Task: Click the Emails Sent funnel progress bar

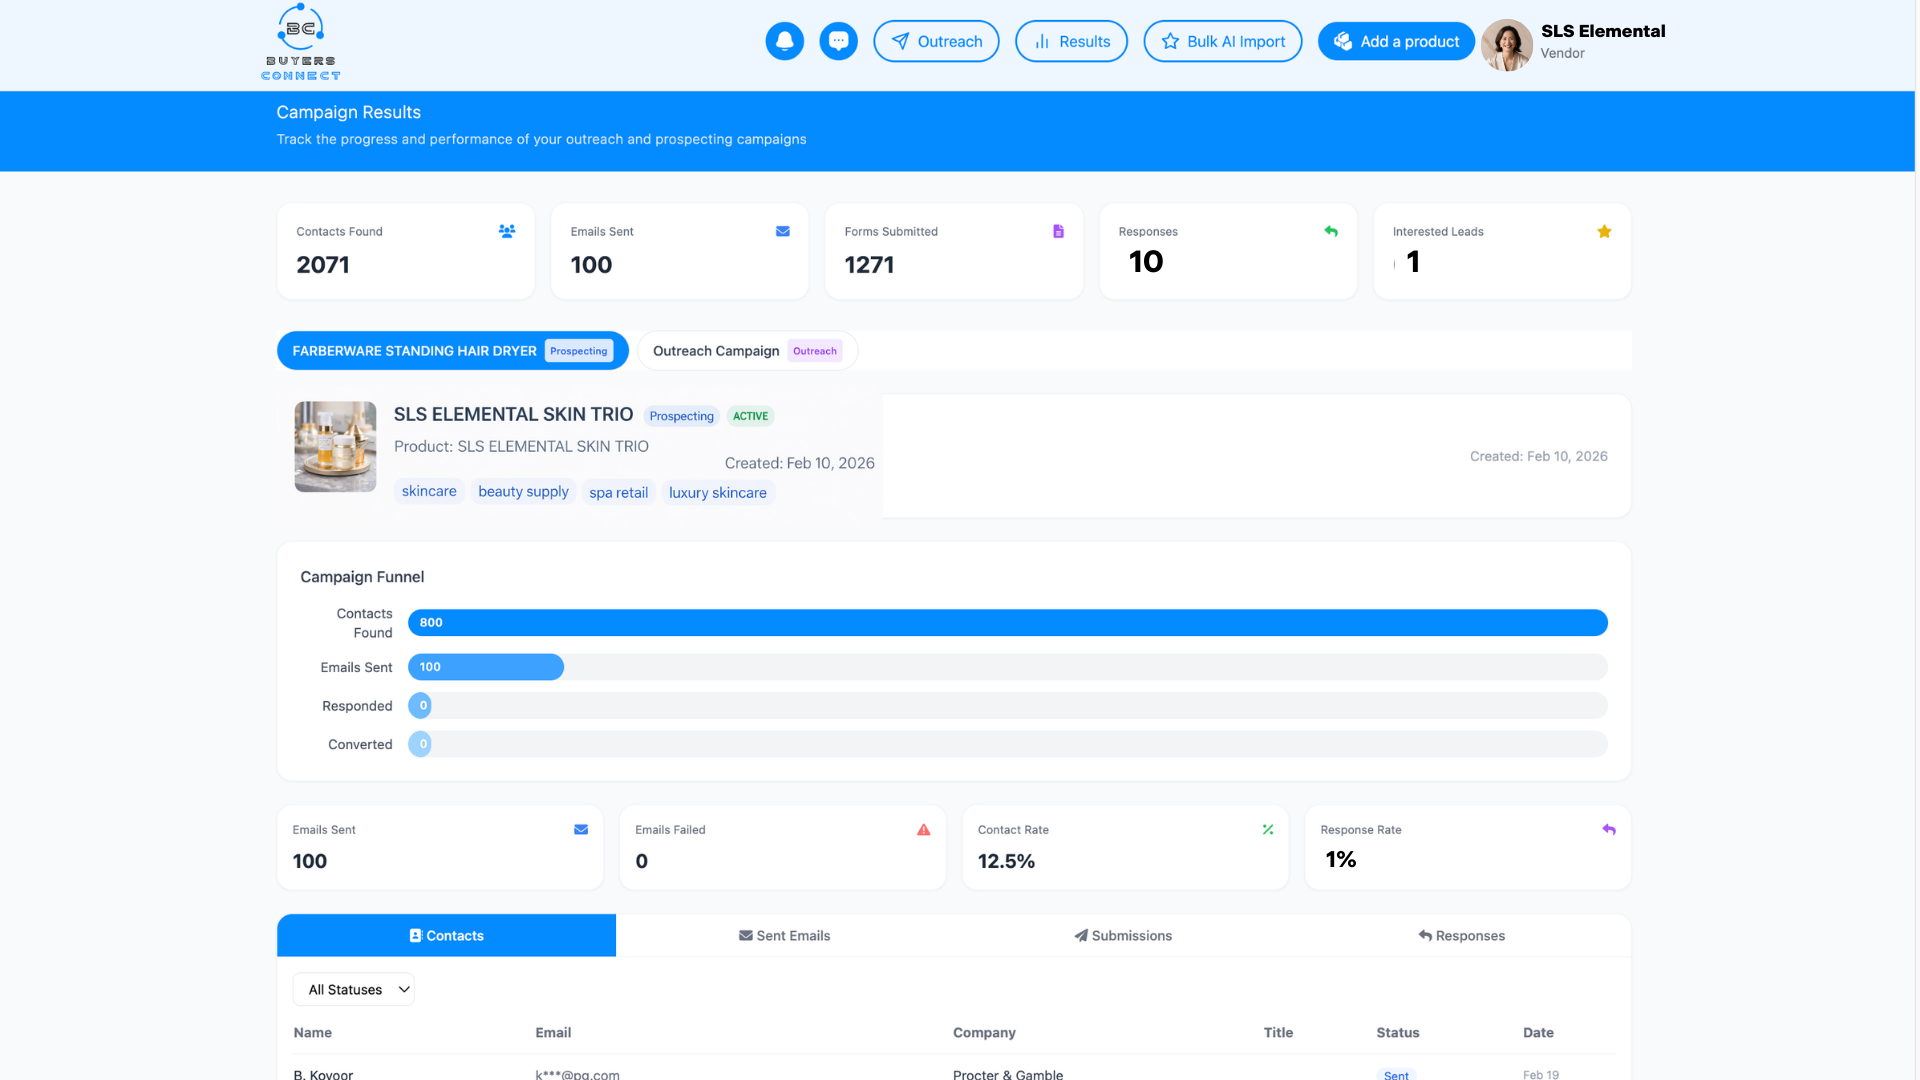Action: [486, 667]
